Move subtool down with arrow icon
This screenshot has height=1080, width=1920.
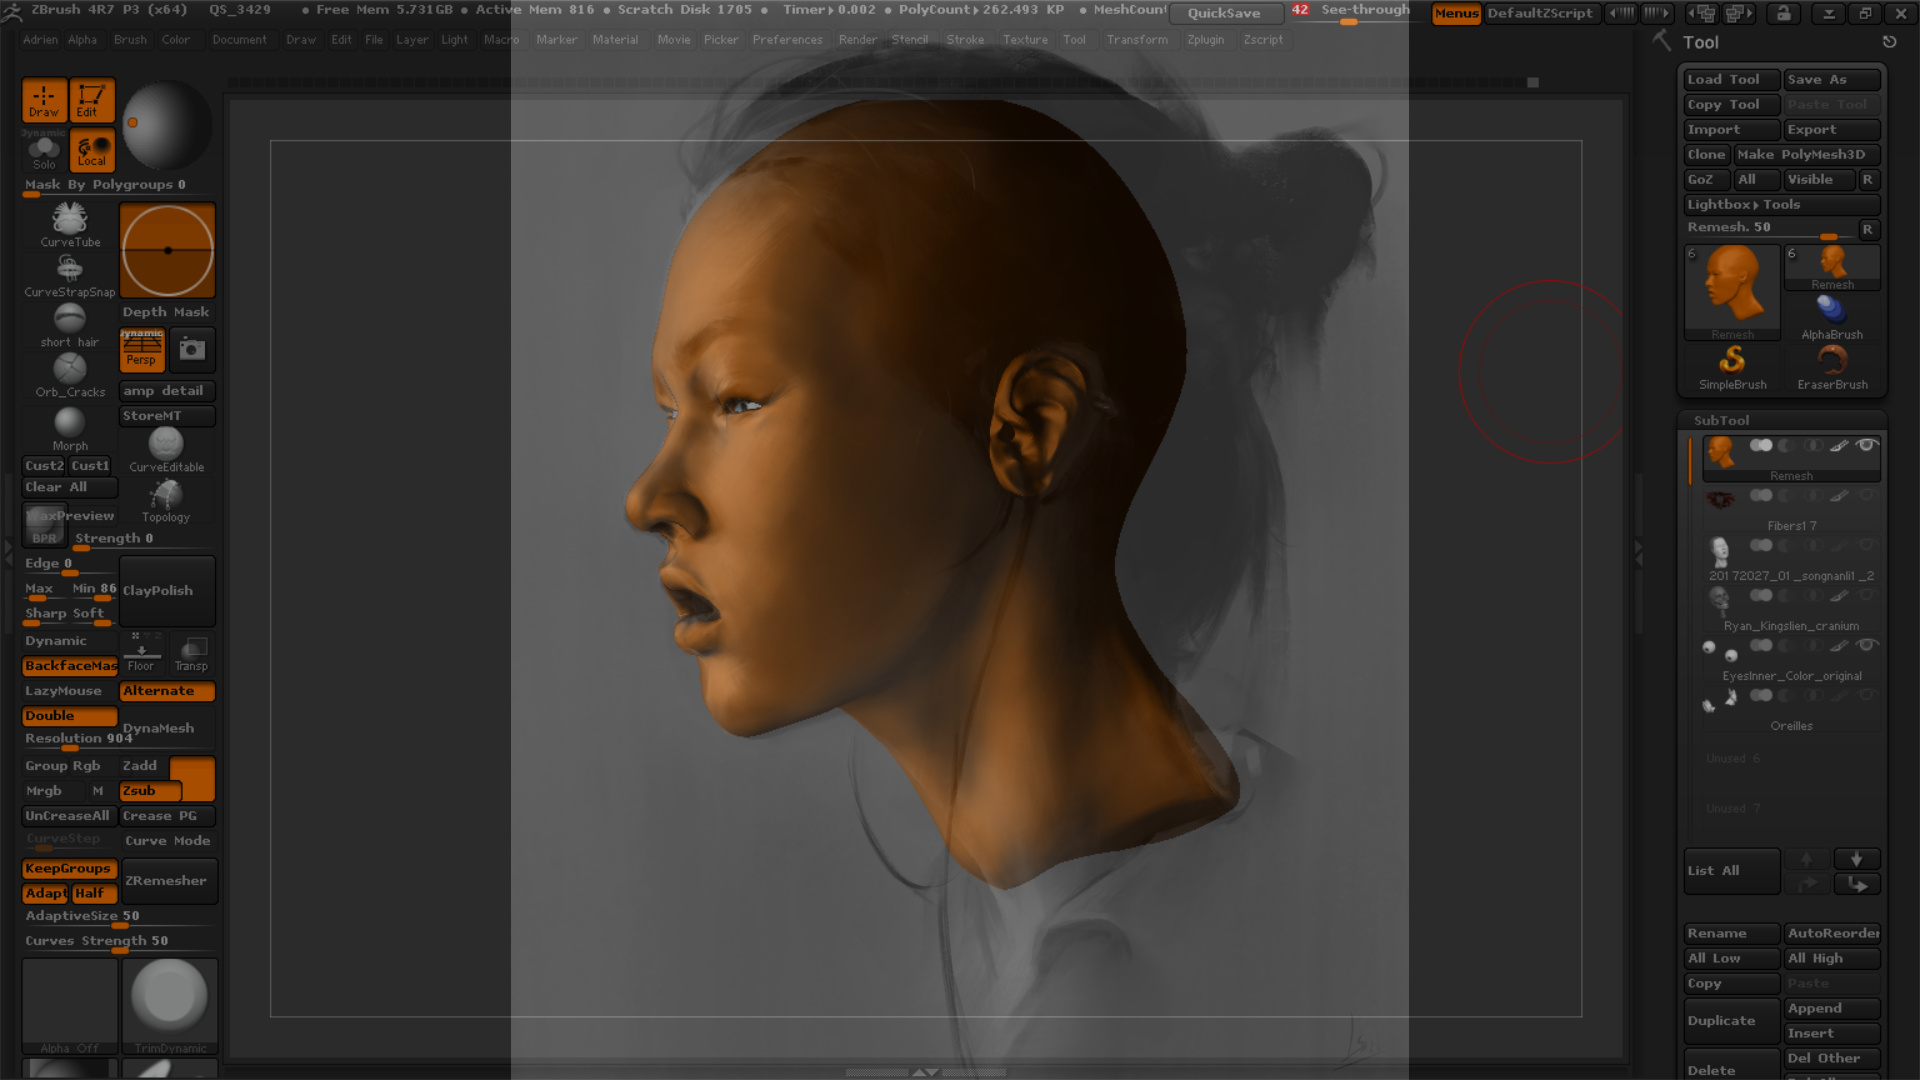click(1856, 859)
